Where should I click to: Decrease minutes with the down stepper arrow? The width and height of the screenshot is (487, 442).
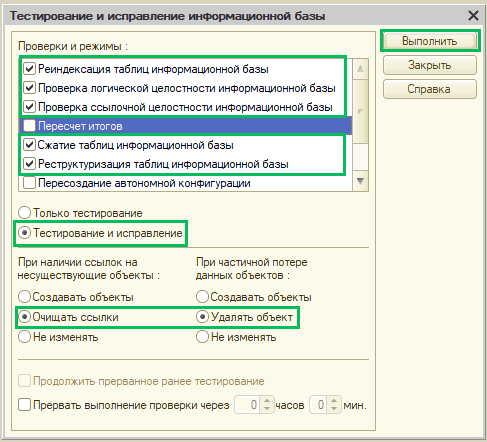click(334, 409)
